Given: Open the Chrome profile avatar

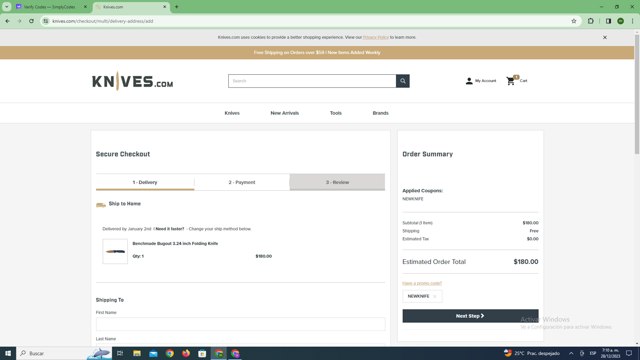Looking at the screenshot, I should (620, 21).
